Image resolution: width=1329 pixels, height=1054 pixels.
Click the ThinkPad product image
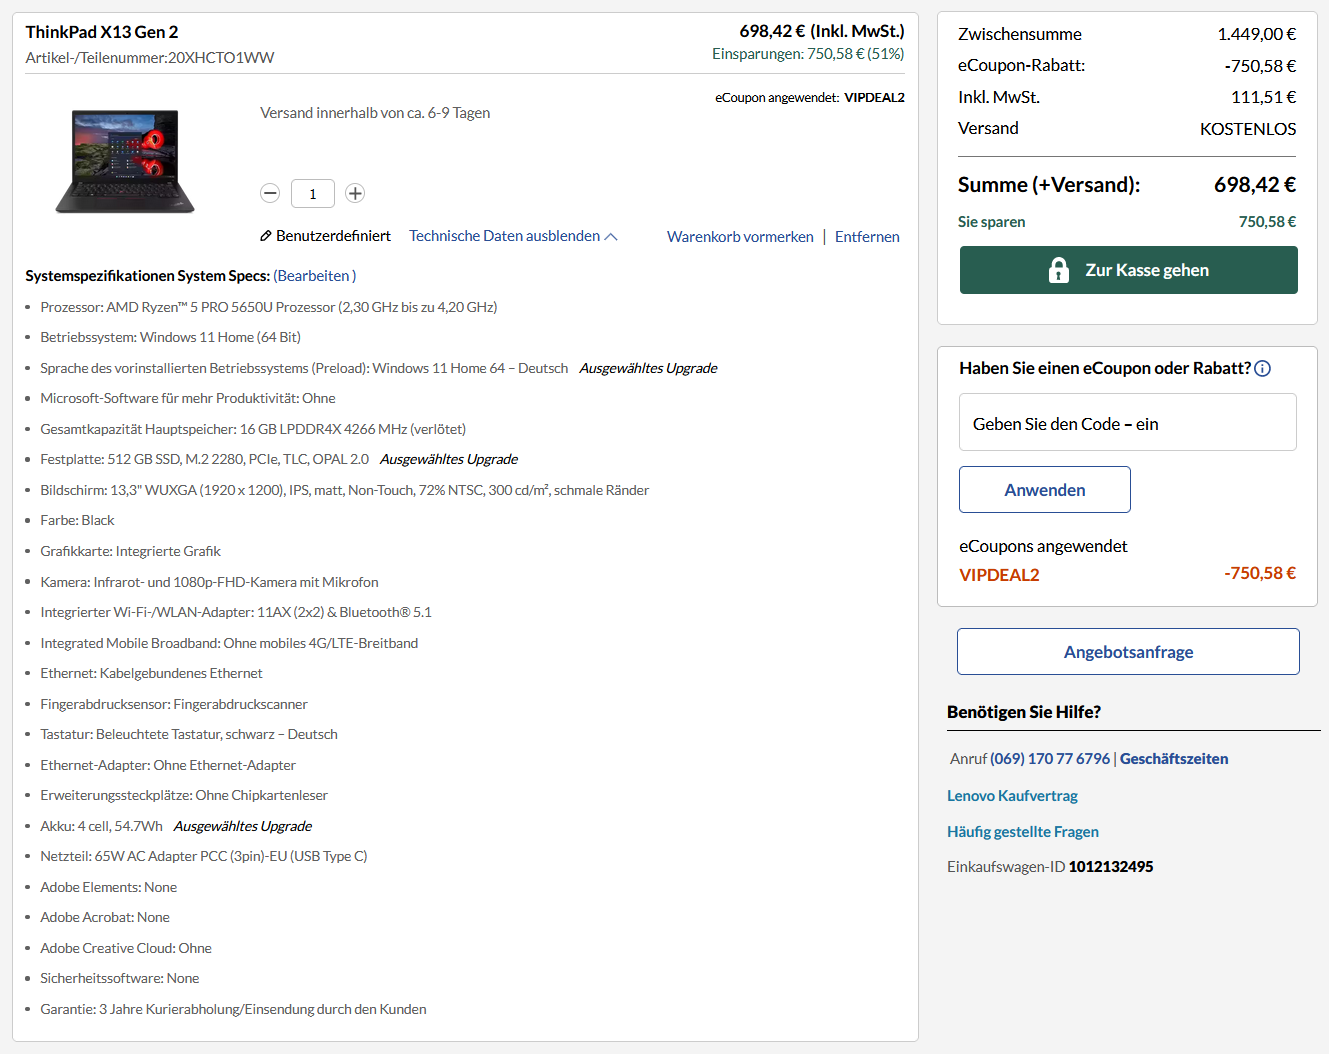(x=124, y=161)
